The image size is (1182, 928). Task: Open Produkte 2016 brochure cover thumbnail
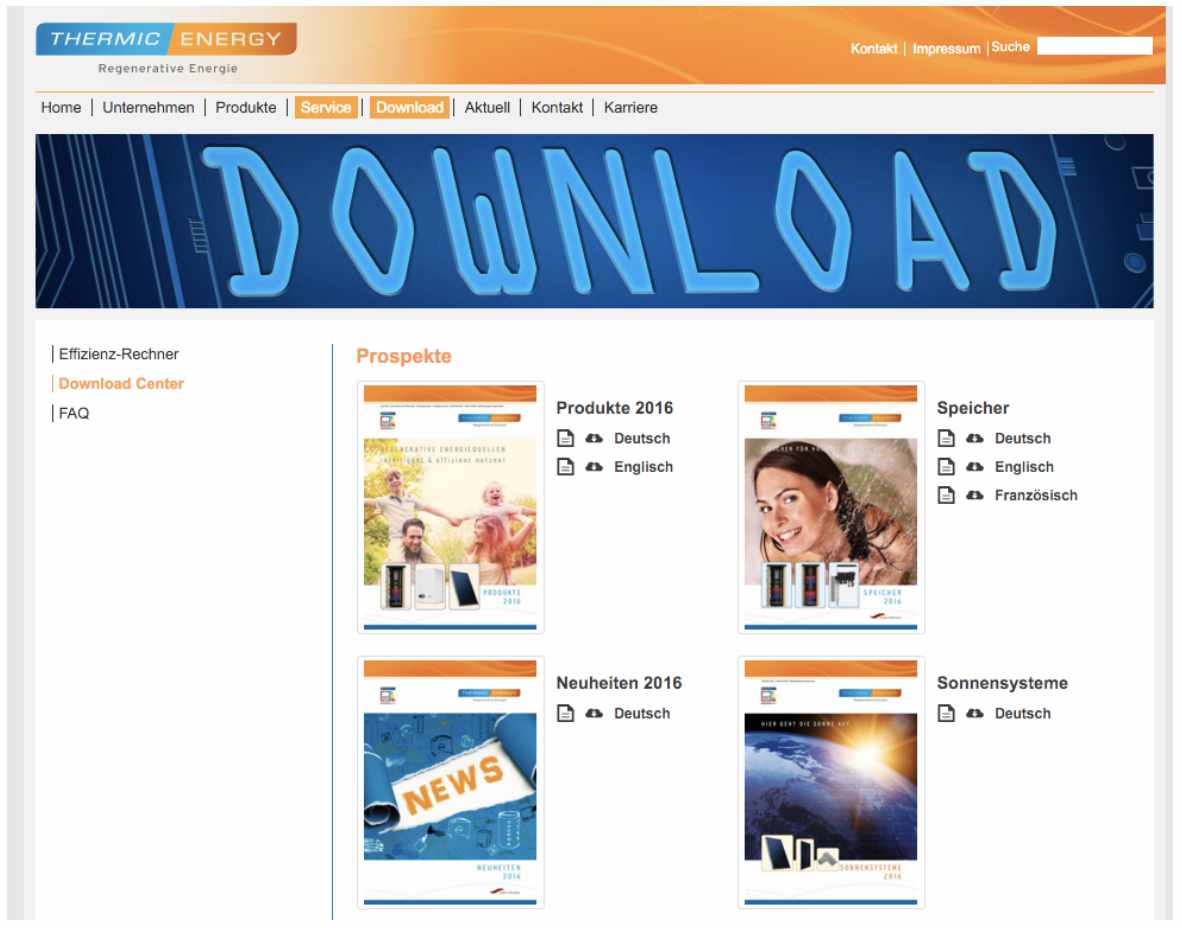pyautogui.click(x=451, y=508)
